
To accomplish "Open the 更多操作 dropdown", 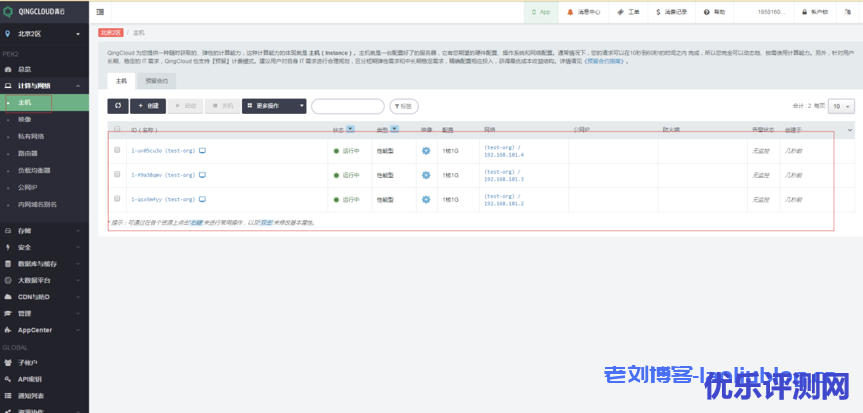I will 273,105.
